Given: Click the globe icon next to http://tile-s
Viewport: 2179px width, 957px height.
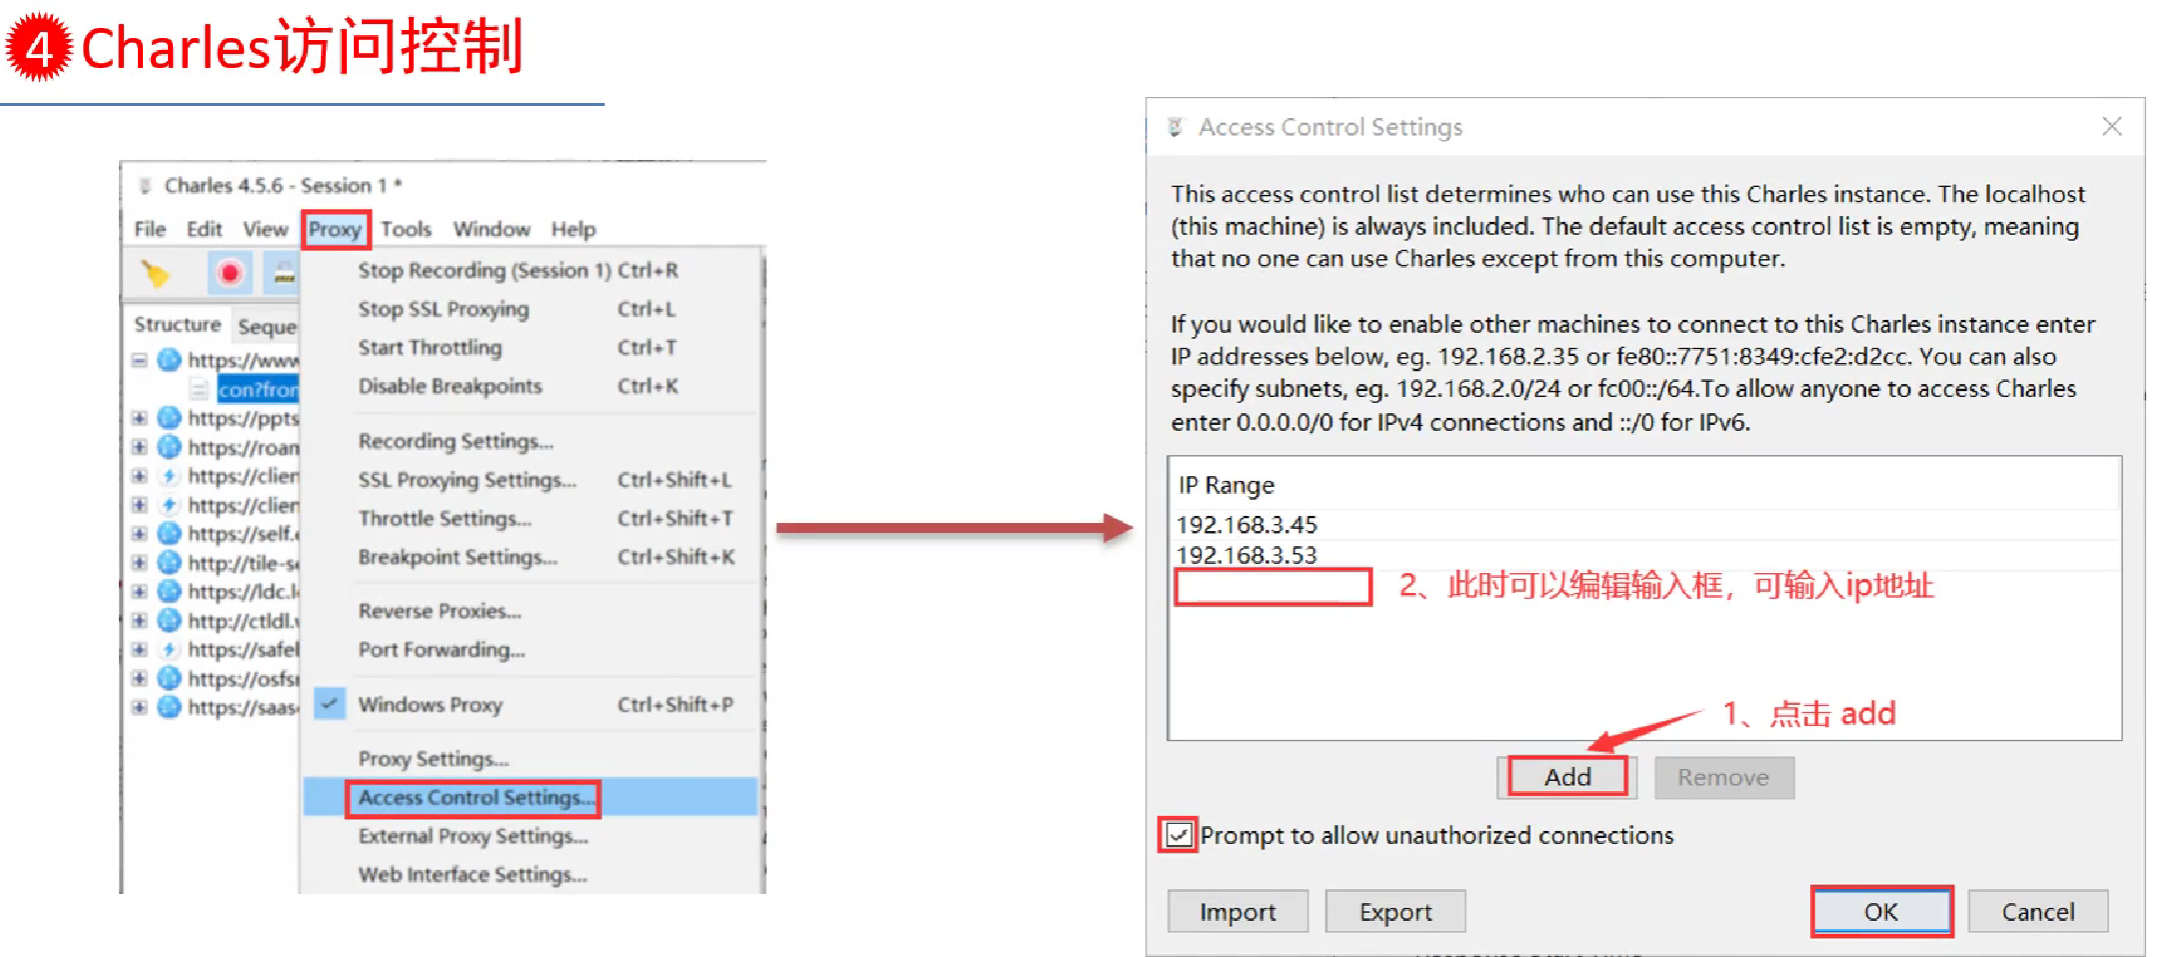Looking at the screenshot, I should (170, 563).
